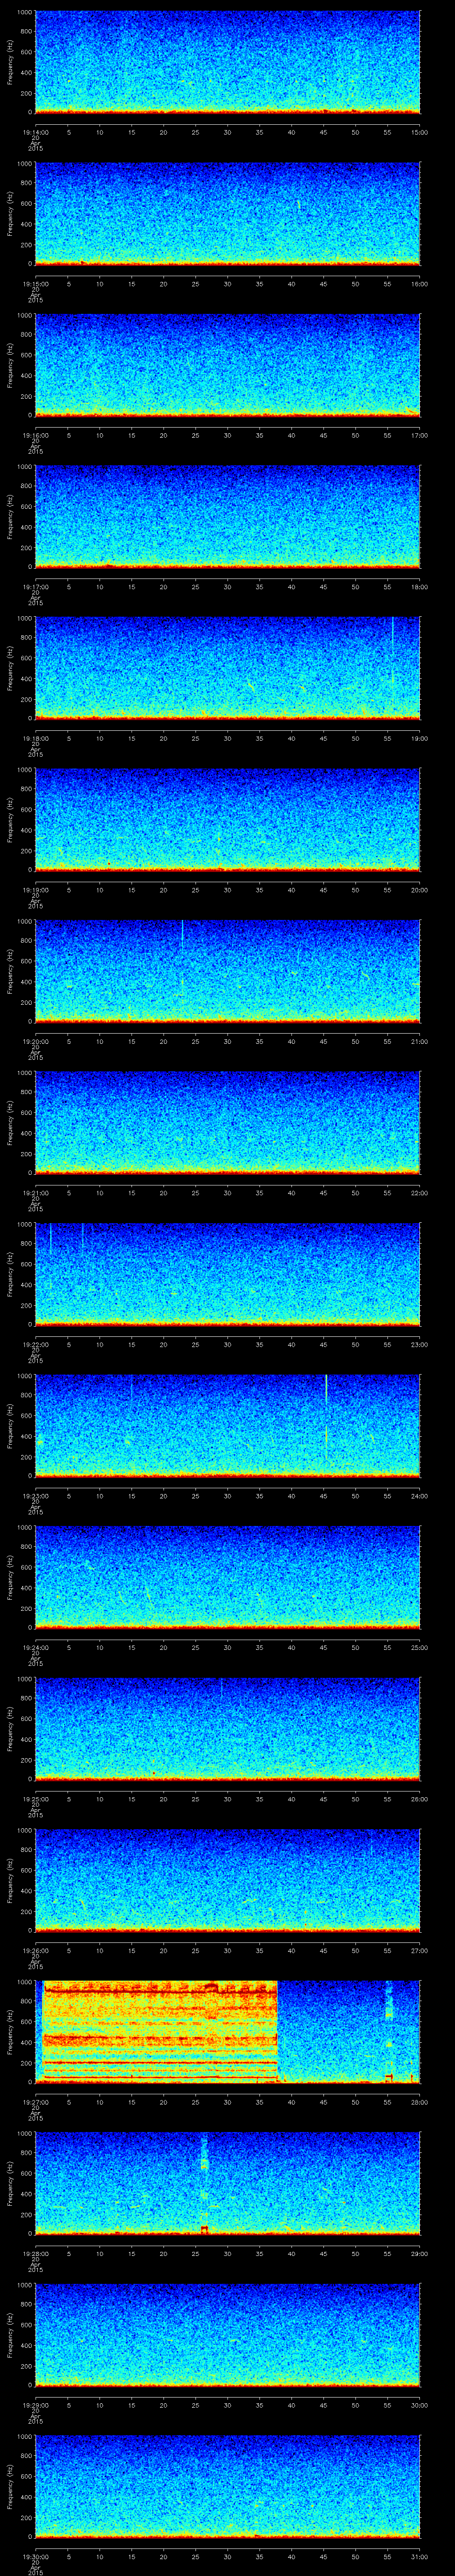Screen dimensions: 455x2576
Task: Select the spectrogram panel beginning at 19:16:00
Action: [x=227, y=364]
